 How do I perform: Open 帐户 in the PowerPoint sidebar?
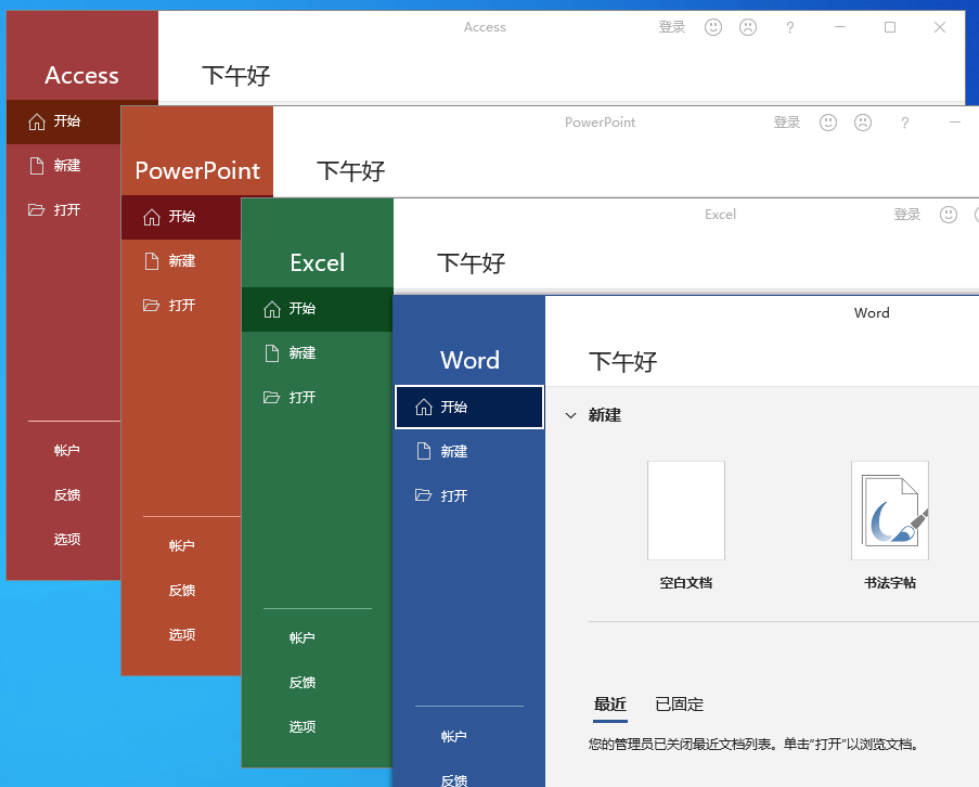tap(182, 546)
